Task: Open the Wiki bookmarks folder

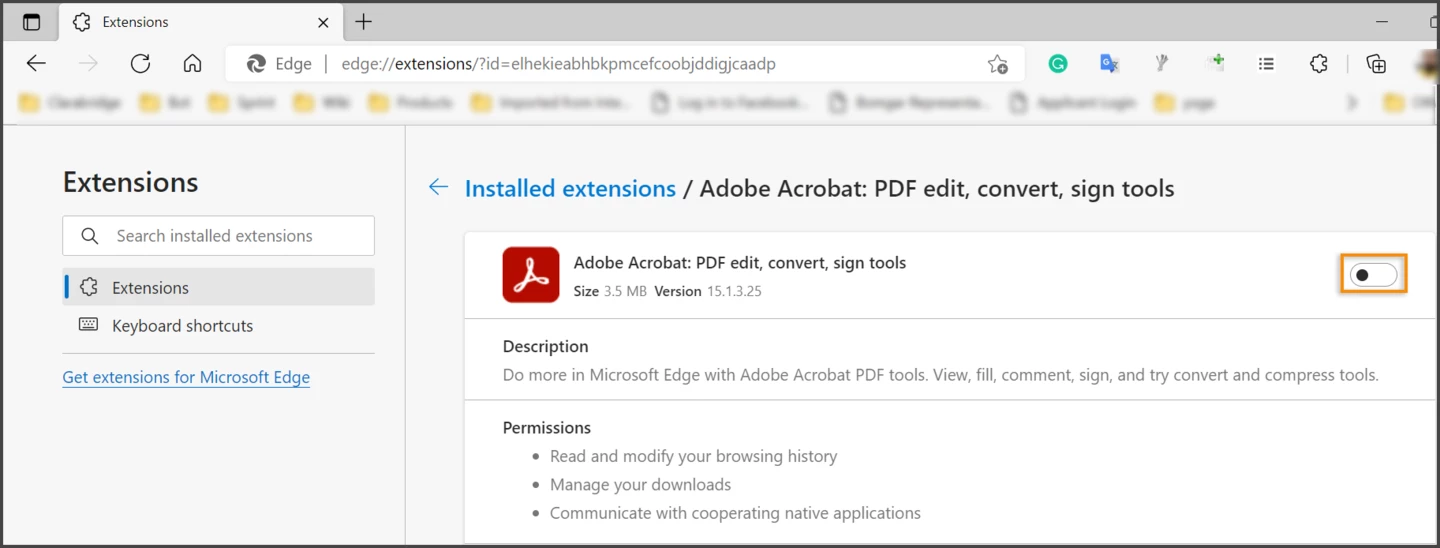Action: pos(322,102)
